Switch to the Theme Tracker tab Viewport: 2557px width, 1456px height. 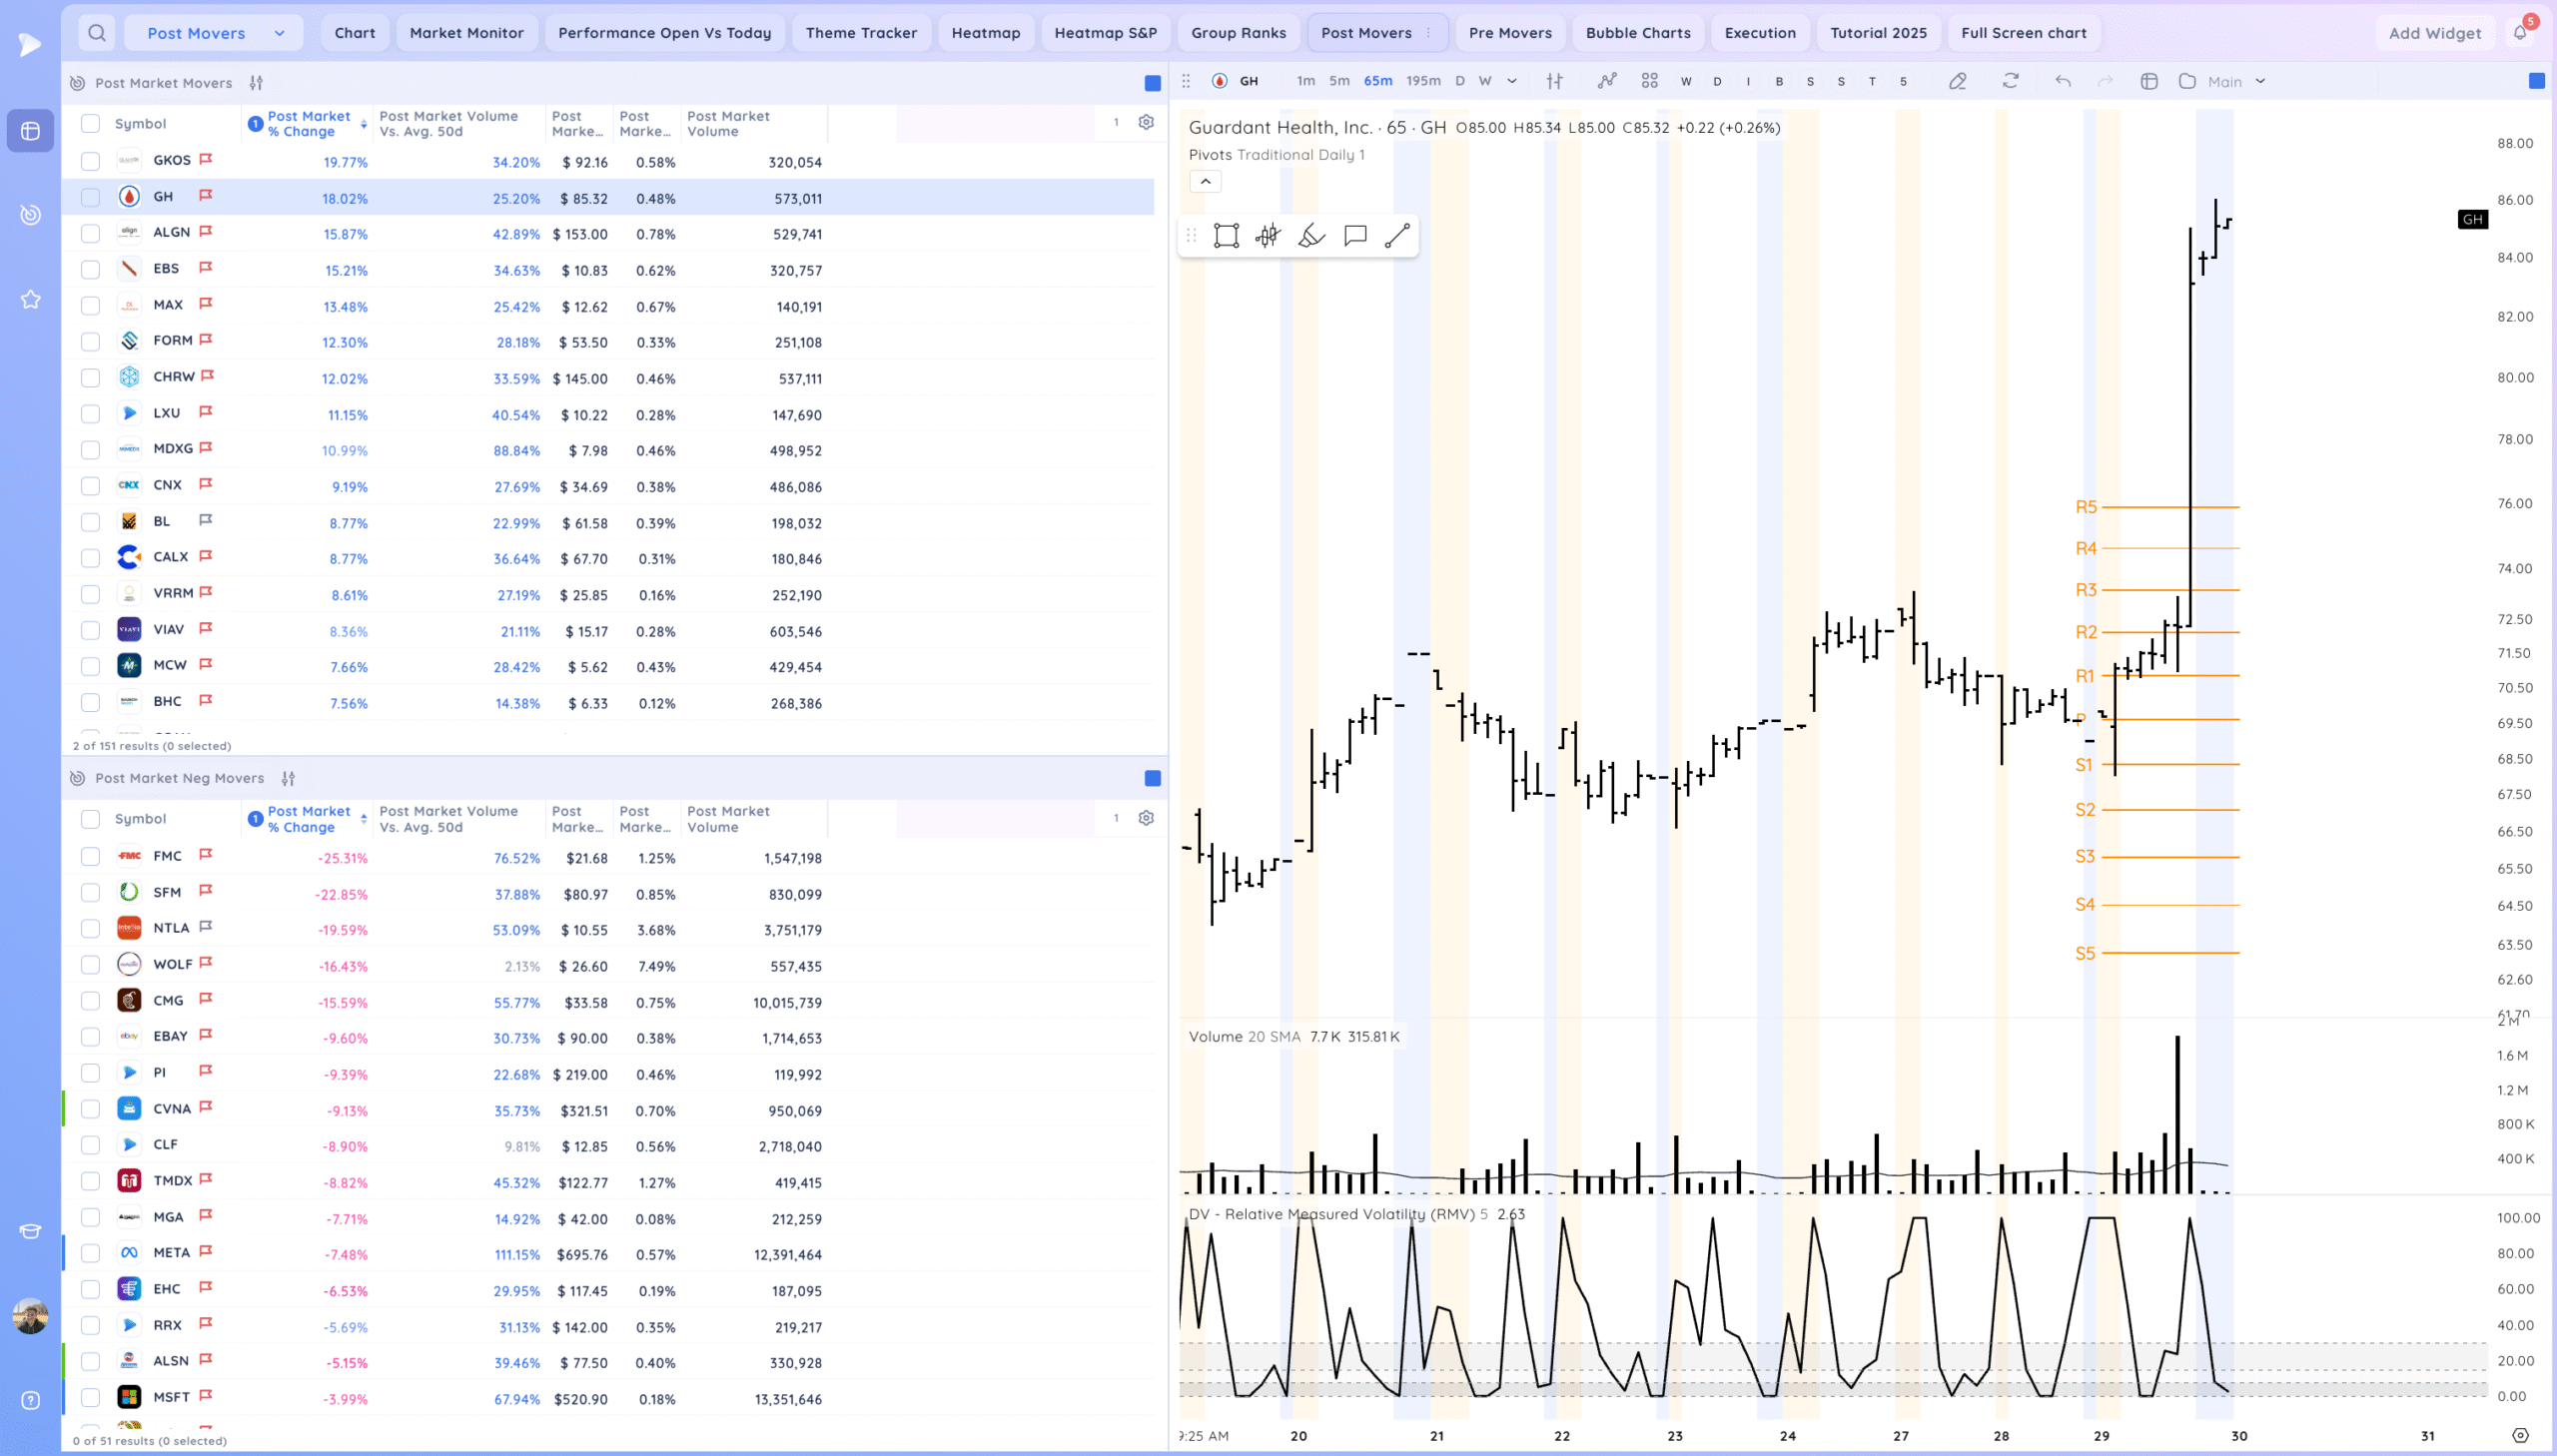pyautogui.click(x=860, y=33)
